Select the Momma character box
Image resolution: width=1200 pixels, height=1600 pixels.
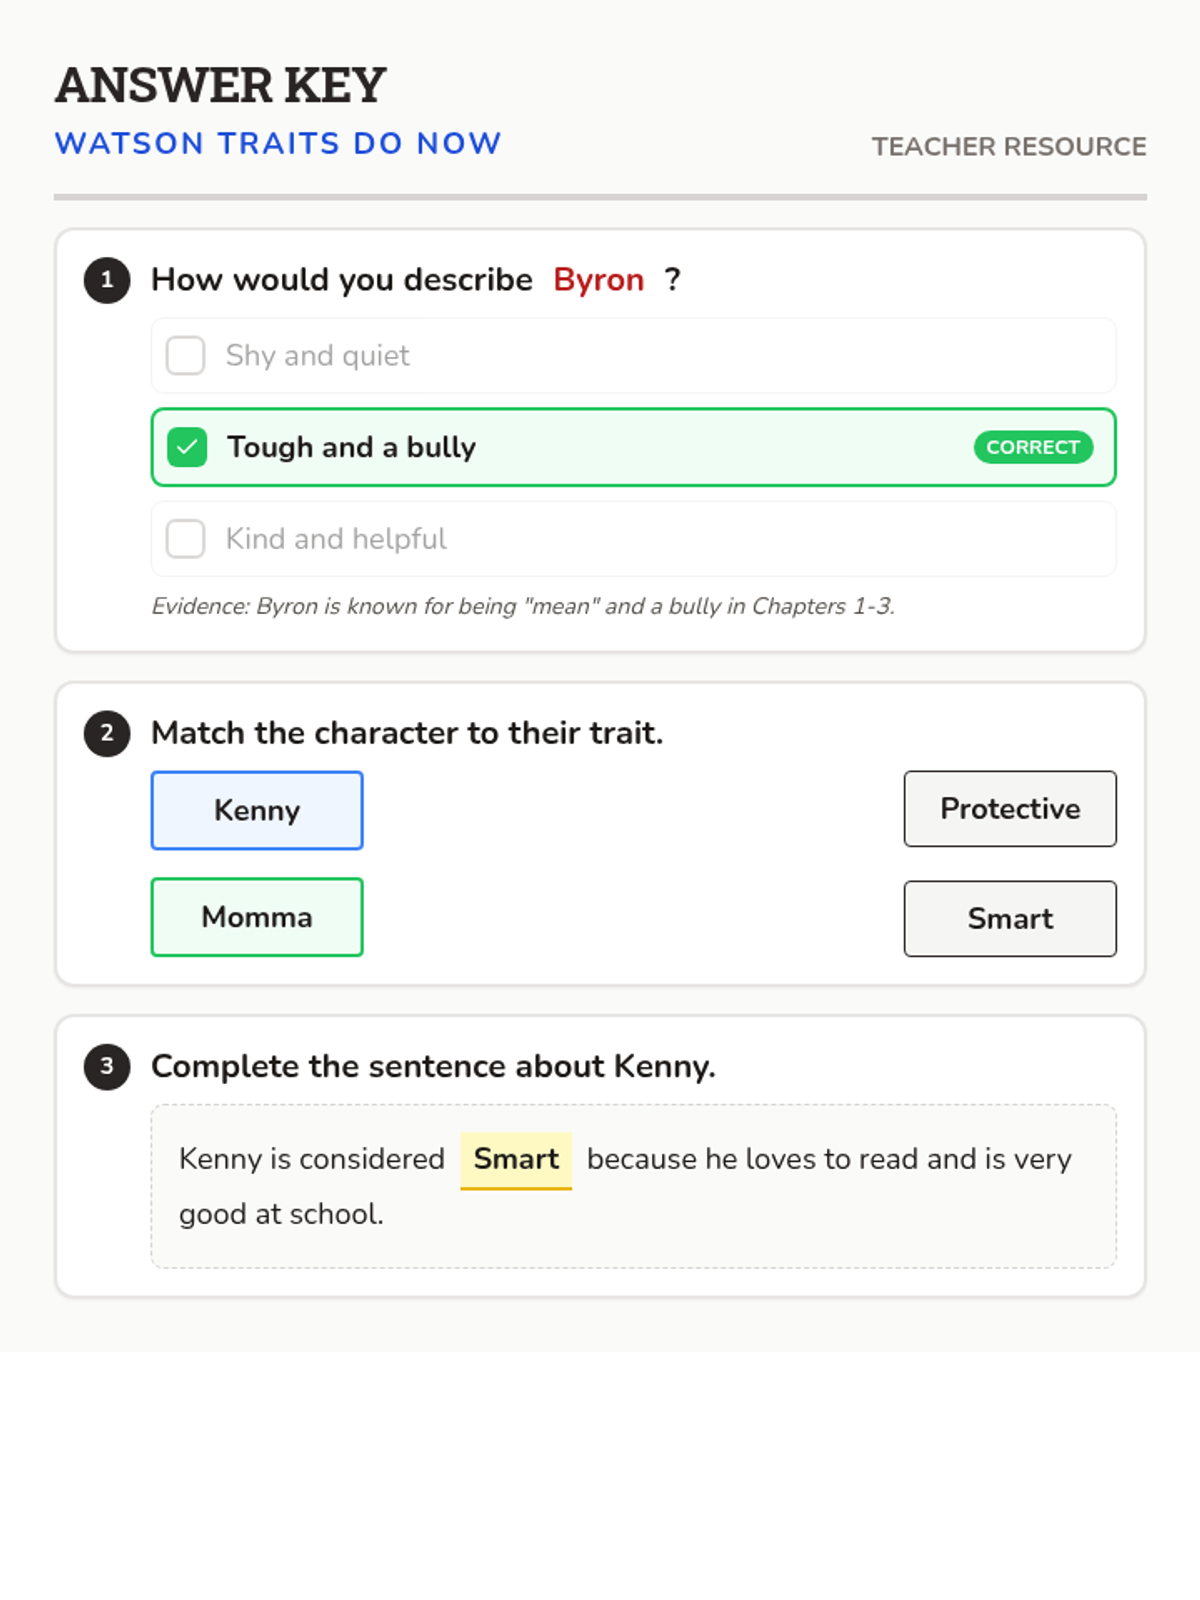pos(257,917)
